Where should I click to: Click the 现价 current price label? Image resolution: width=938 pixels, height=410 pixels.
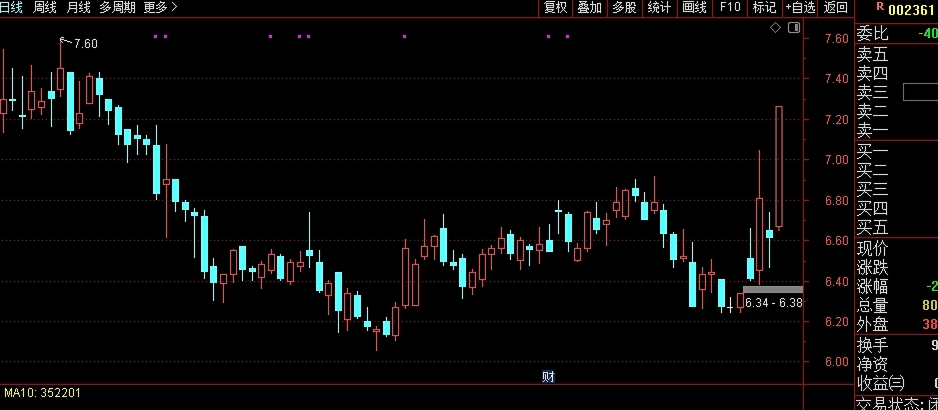click(873, 248)
